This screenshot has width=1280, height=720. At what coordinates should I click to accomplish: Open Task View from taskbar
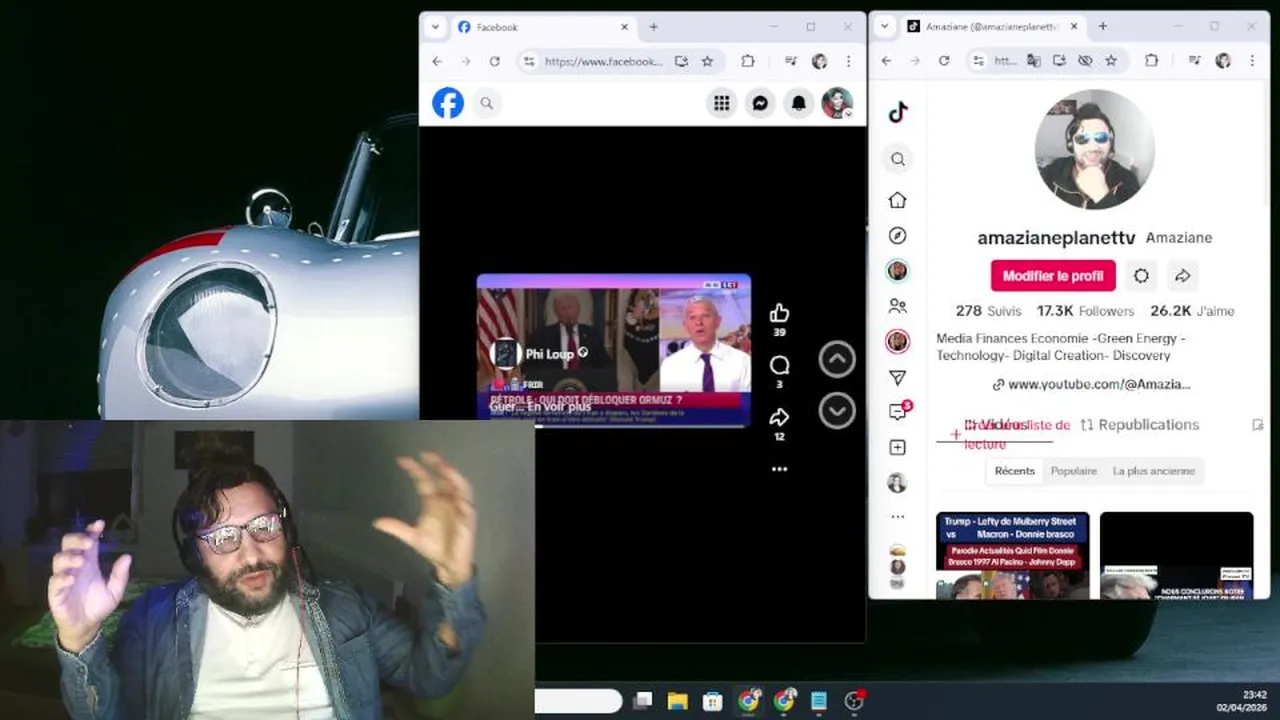(642, 701)
